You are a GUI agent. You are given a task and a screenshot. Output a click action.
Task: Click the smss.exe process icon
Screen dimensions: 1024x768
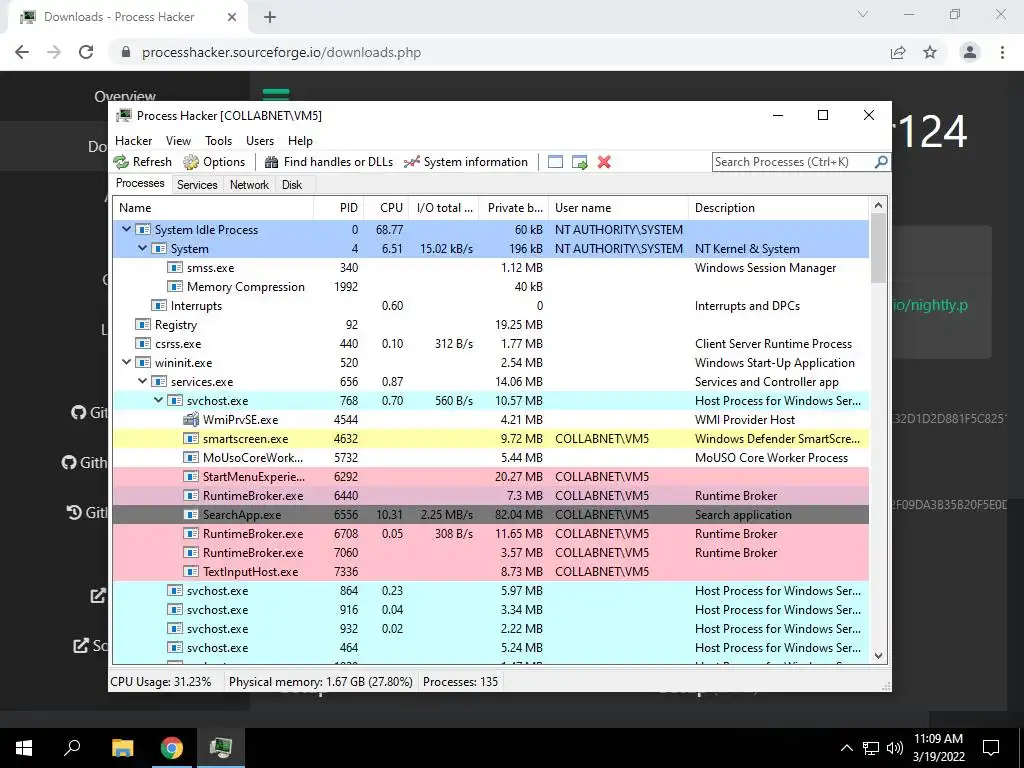pyautogui.click(x=174, y=268)
